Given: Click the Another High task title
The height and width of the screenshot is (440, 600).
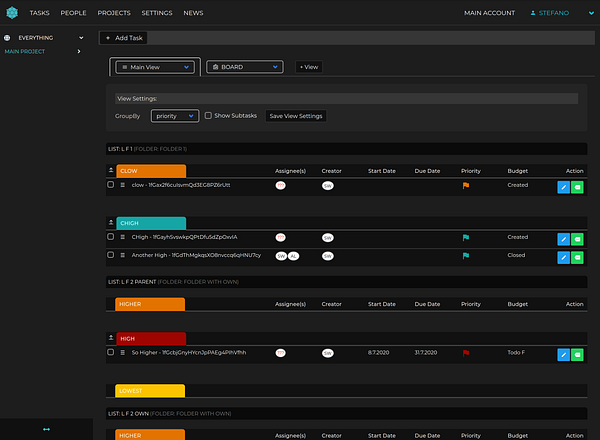Looking at the screenshot, I should coord(196,255).
